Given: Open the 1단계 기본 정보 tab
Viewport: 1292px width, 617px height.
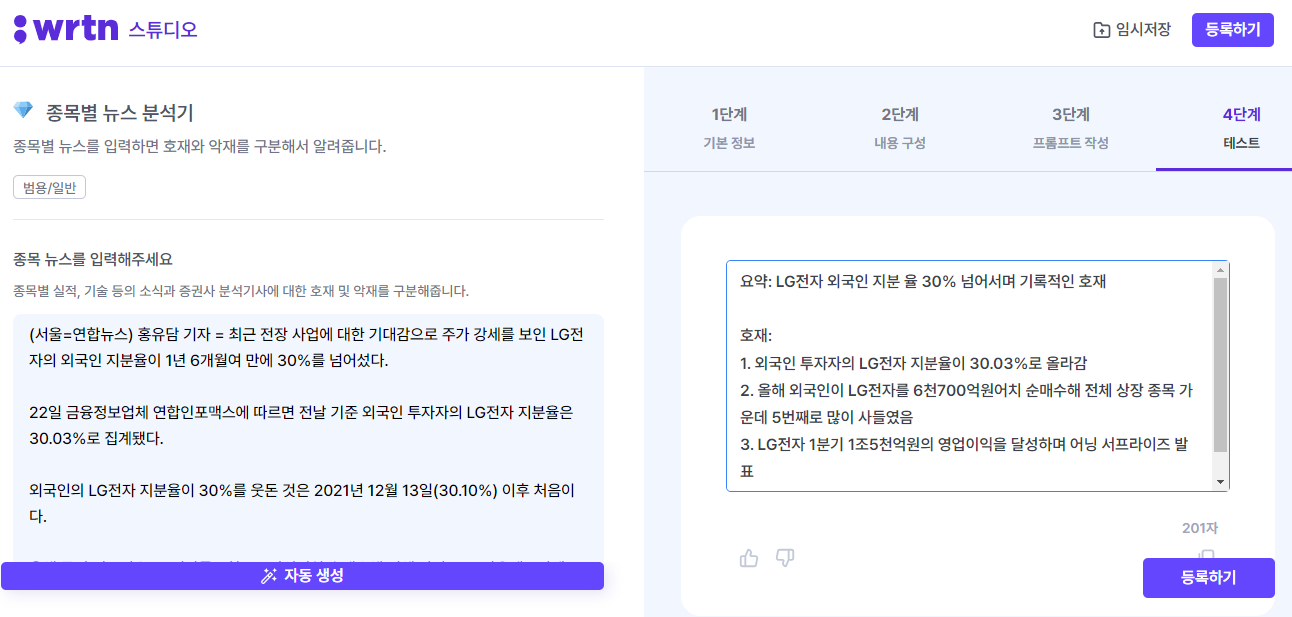Looking at the screenshot, I should coord(729,128).
